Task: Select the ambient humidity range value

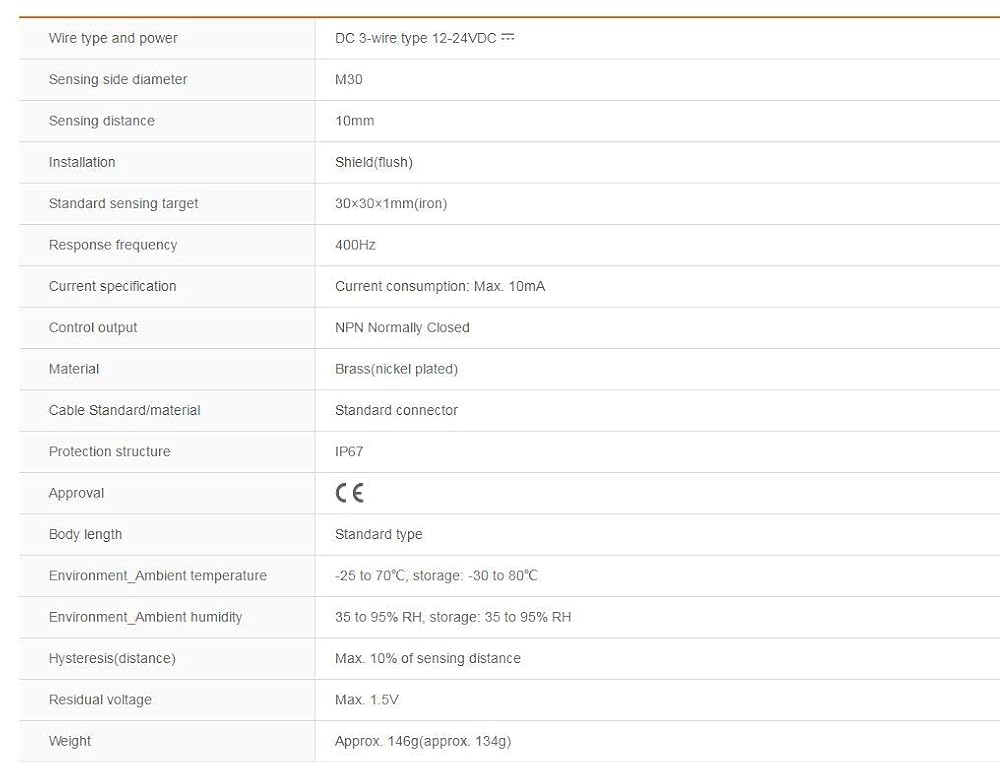Action: point(453,617)
